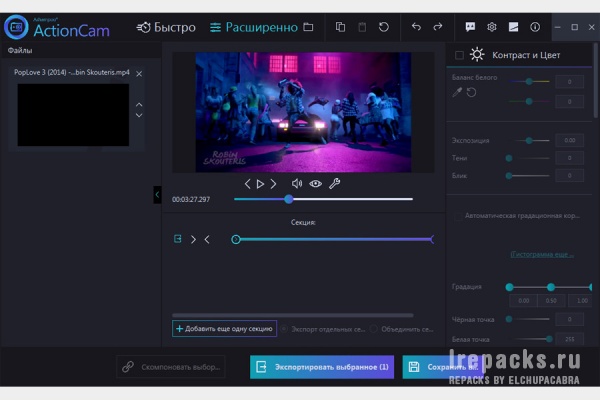Open the feedback chat bubble icon
Viewport: 600px width, 400px height.
pyautogui.click(x=470, y=27)
